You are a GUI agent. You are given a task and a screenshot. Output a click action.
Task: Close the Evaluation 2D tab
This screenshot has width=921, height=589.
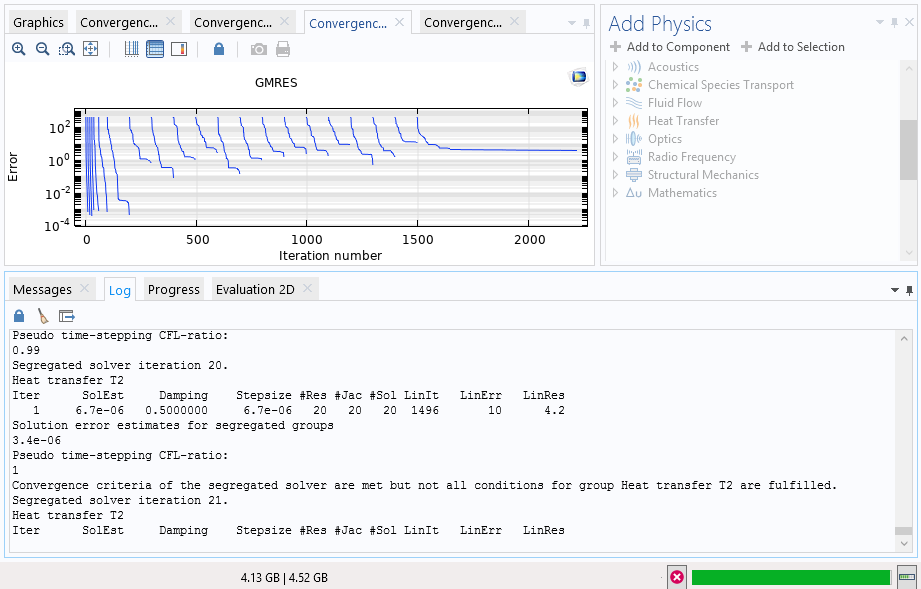coord(307,289)
